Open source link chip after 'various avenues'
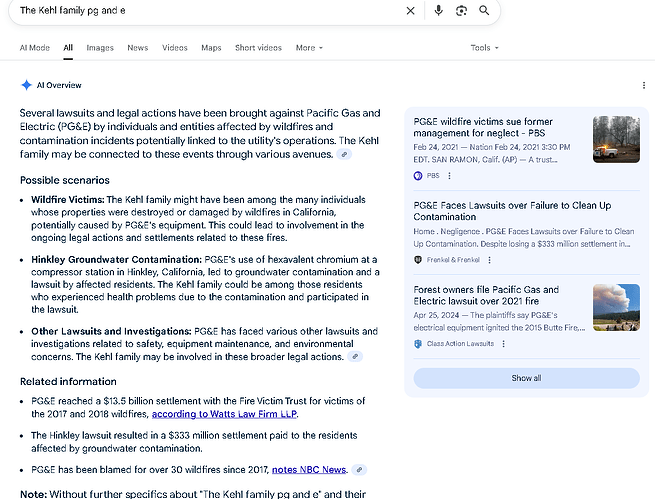 pos(344,155)
